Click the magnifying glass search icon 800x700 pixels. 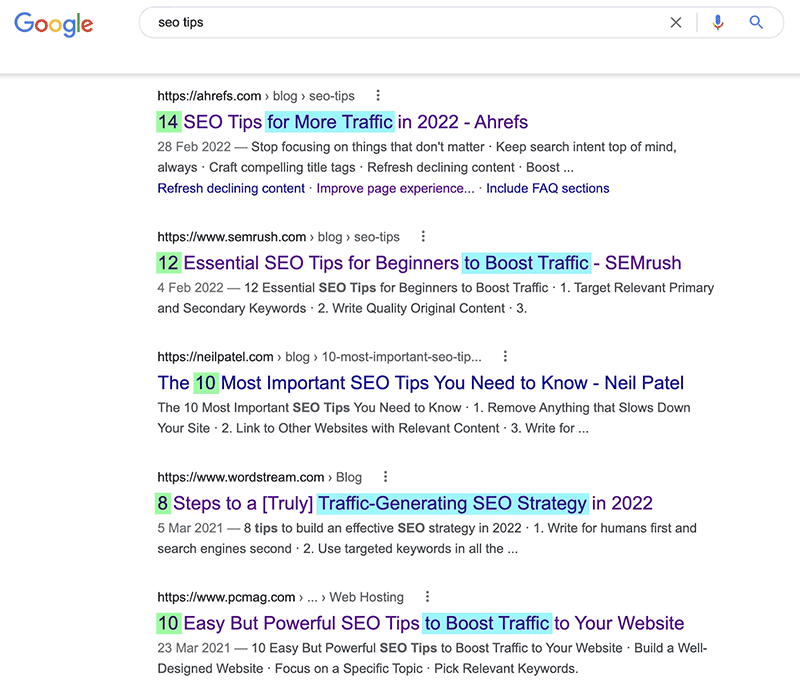point(756,22)
